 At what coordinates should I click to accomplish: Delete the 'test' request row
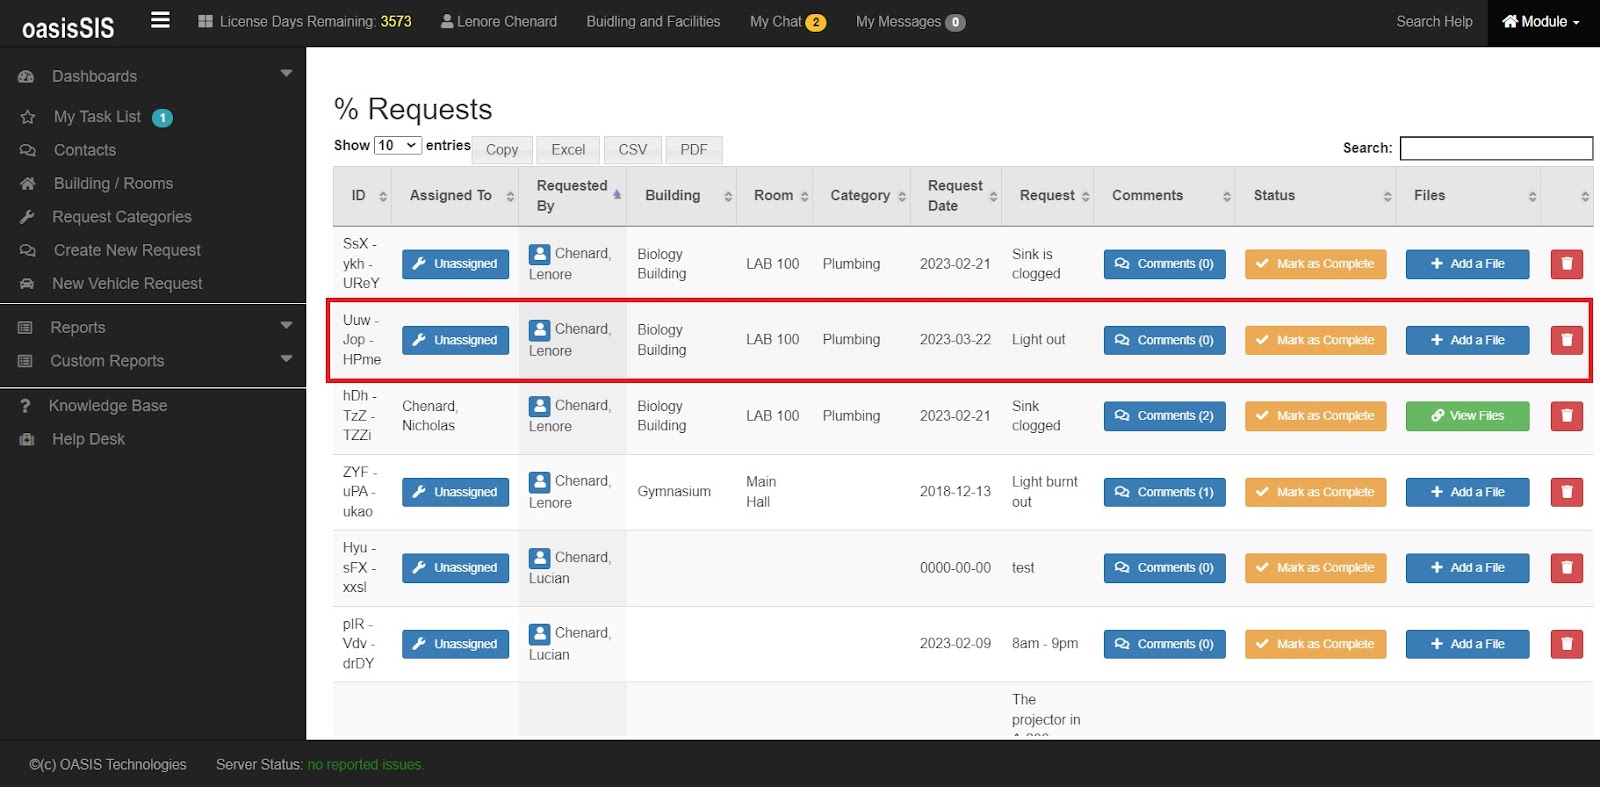point(1566,568)
